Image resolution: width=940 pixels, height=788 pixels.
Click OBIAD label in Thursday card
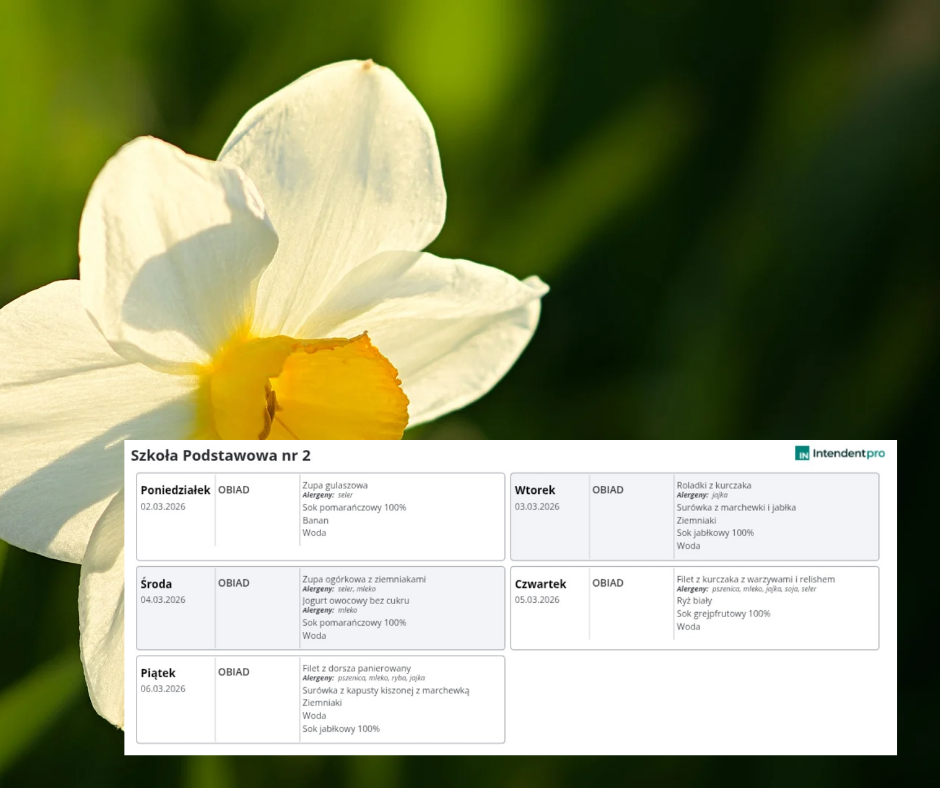tap(608, 583)
